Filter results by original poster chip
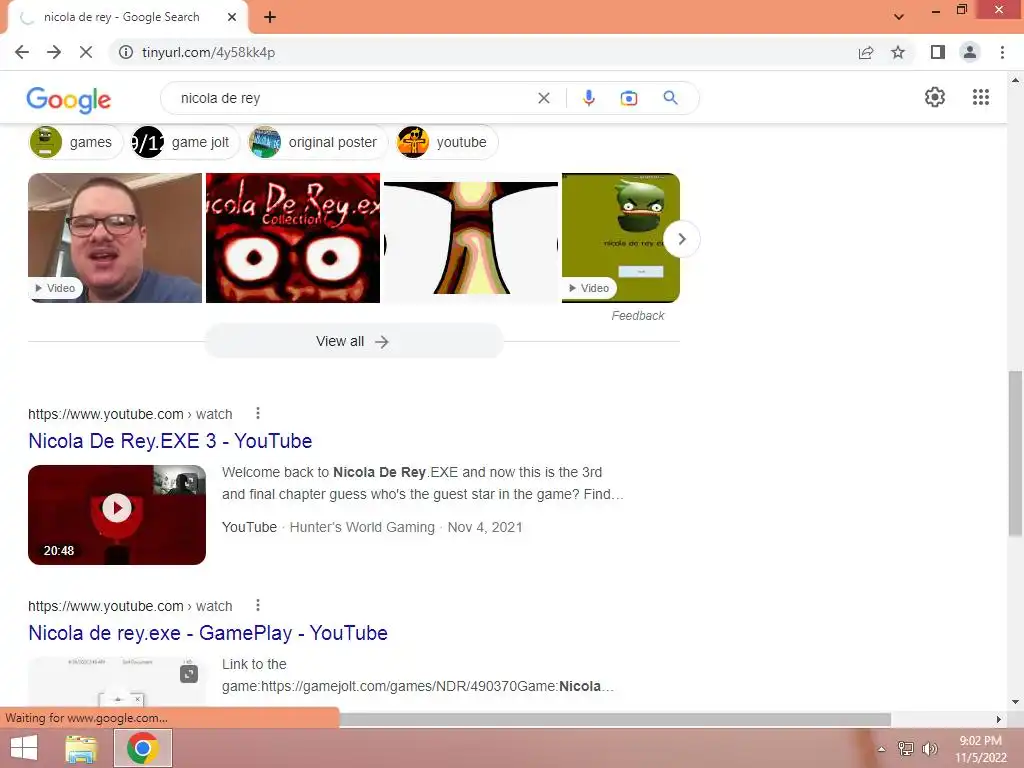The image size is (1024, 768). click(x=318, y=142)
